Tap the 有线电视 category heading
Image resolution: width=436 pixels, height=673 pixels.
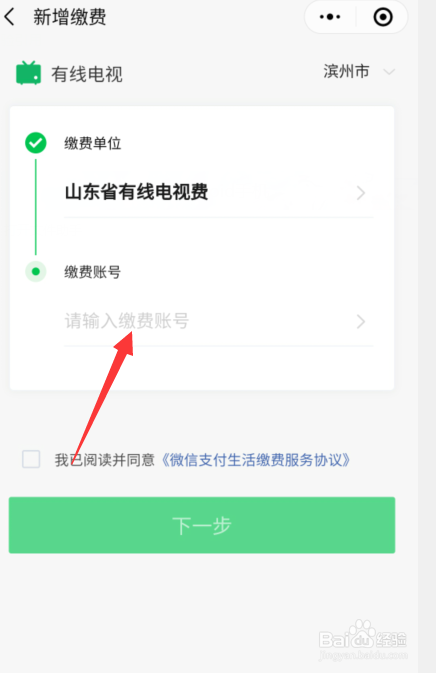click(87, 74)
